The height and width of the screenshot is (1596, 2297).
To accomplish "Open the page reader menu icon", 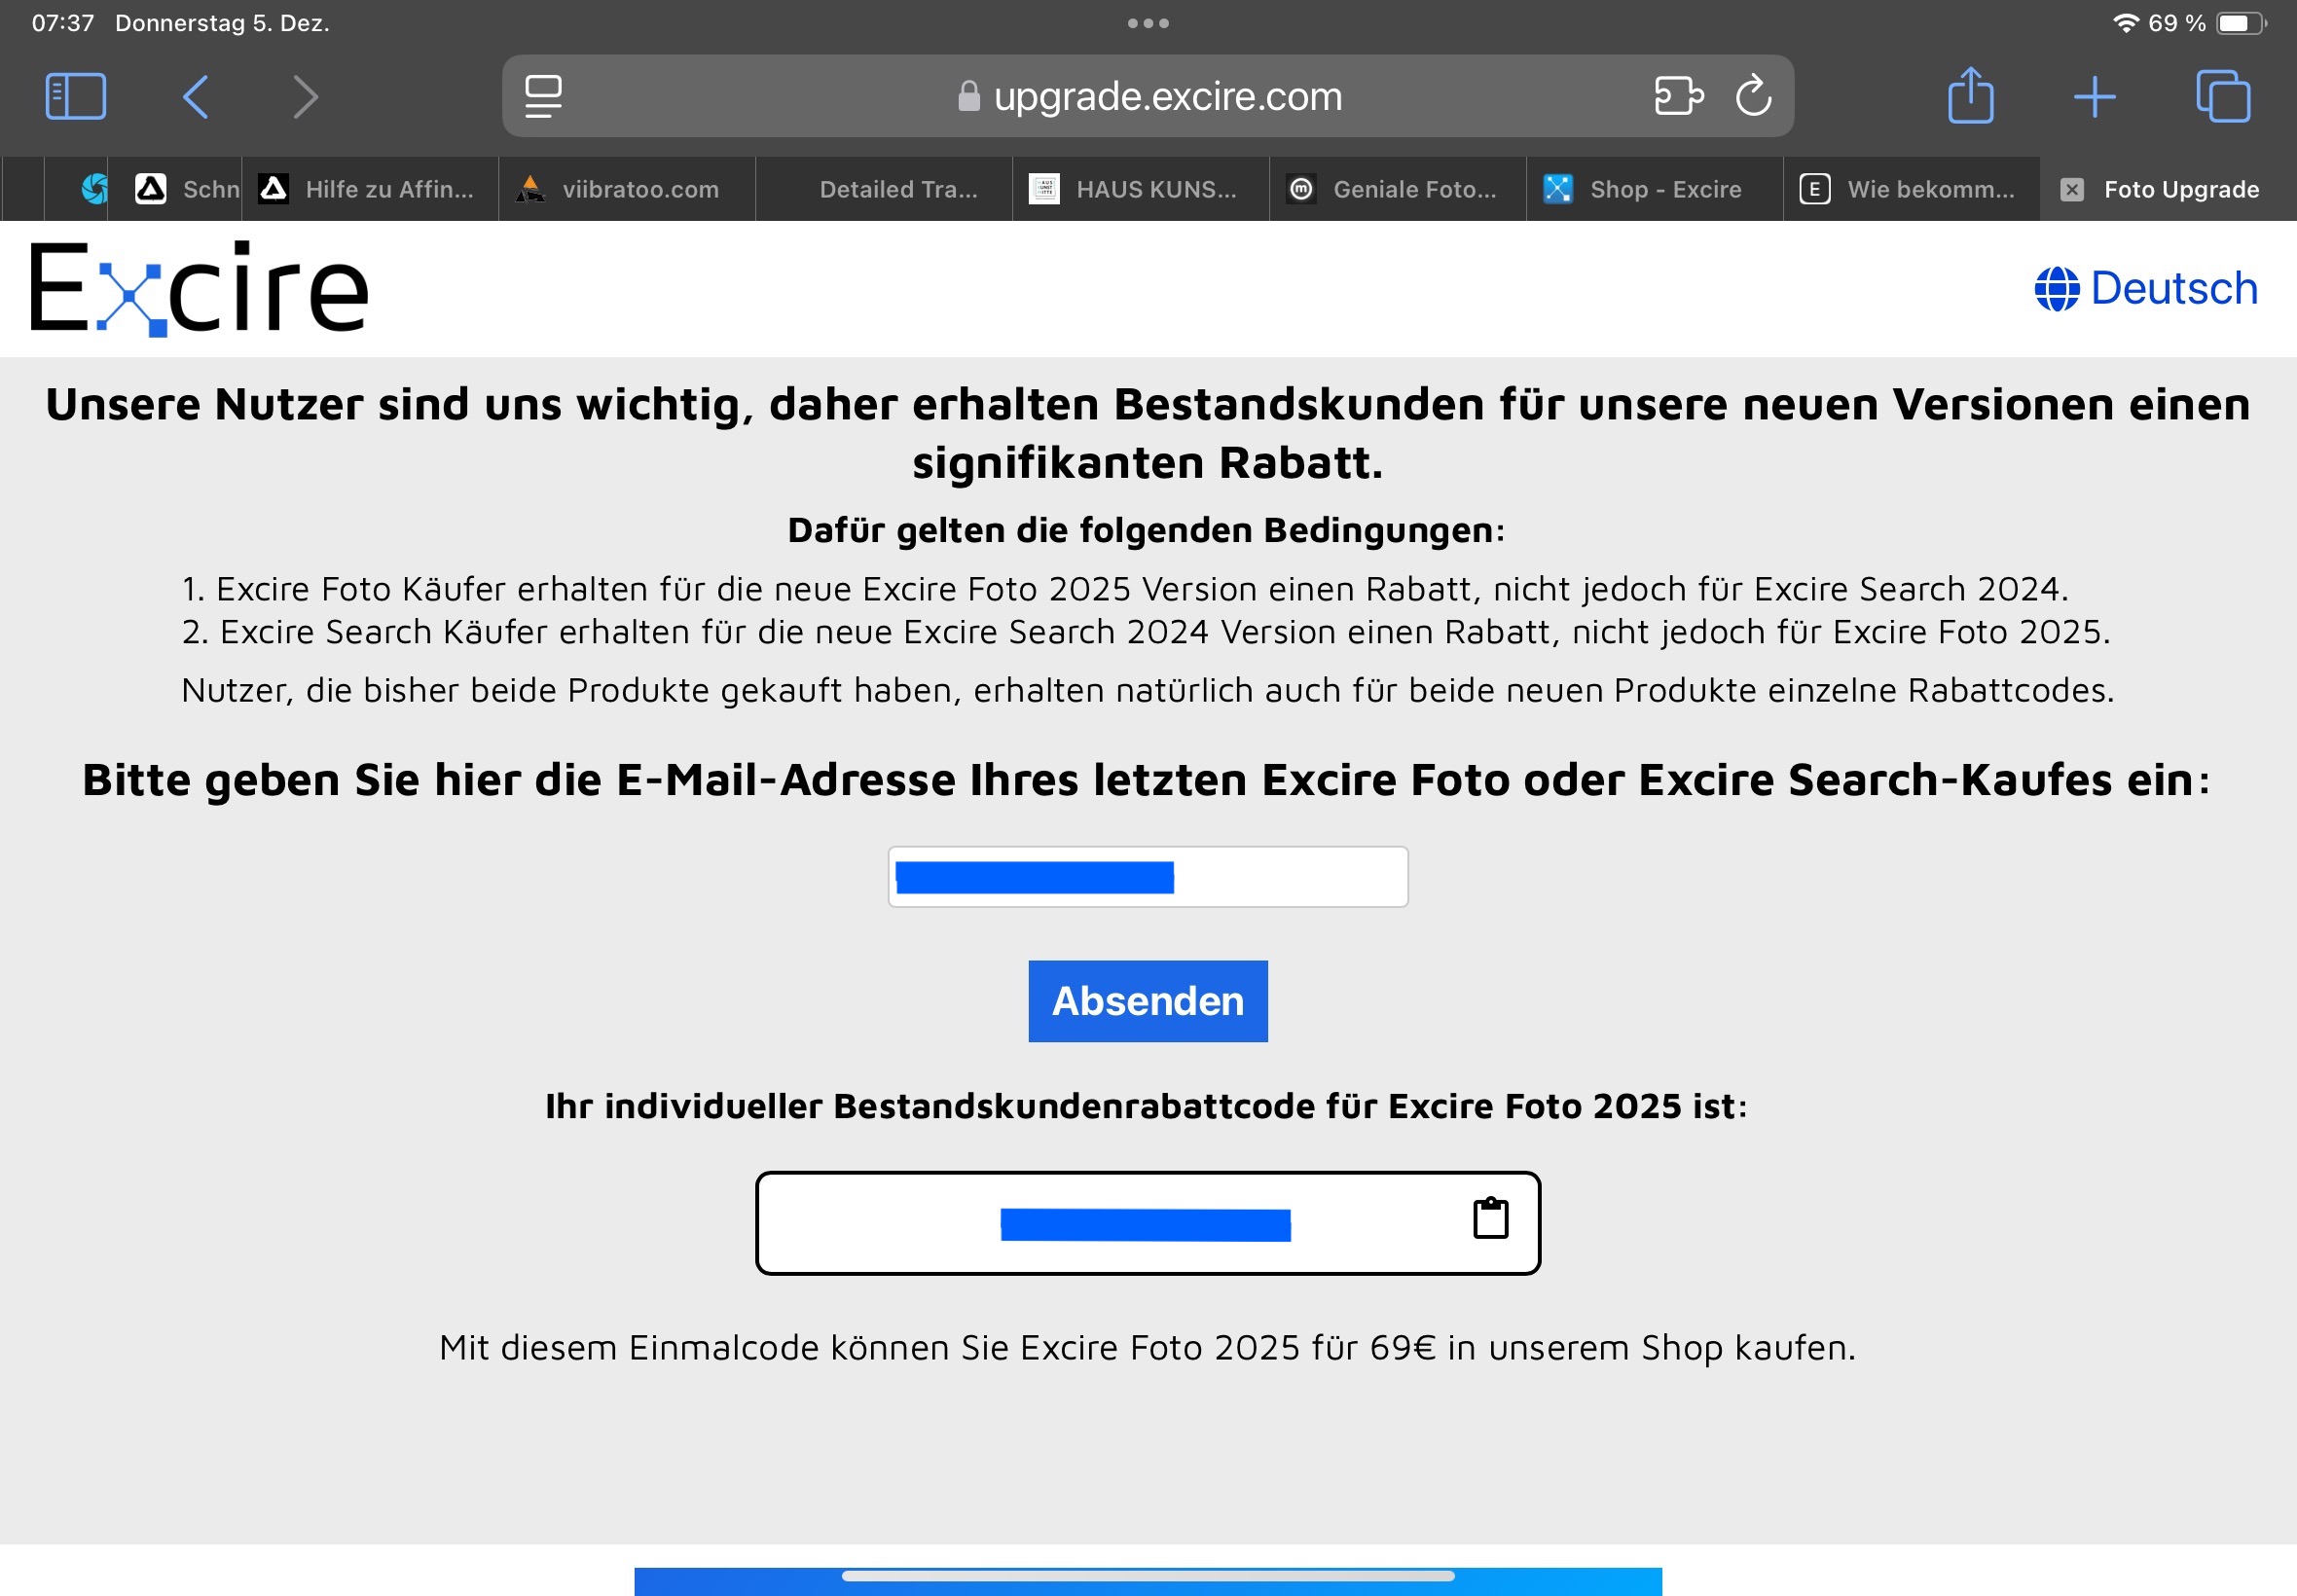I will pyautogui.click(x=543, y=97).
